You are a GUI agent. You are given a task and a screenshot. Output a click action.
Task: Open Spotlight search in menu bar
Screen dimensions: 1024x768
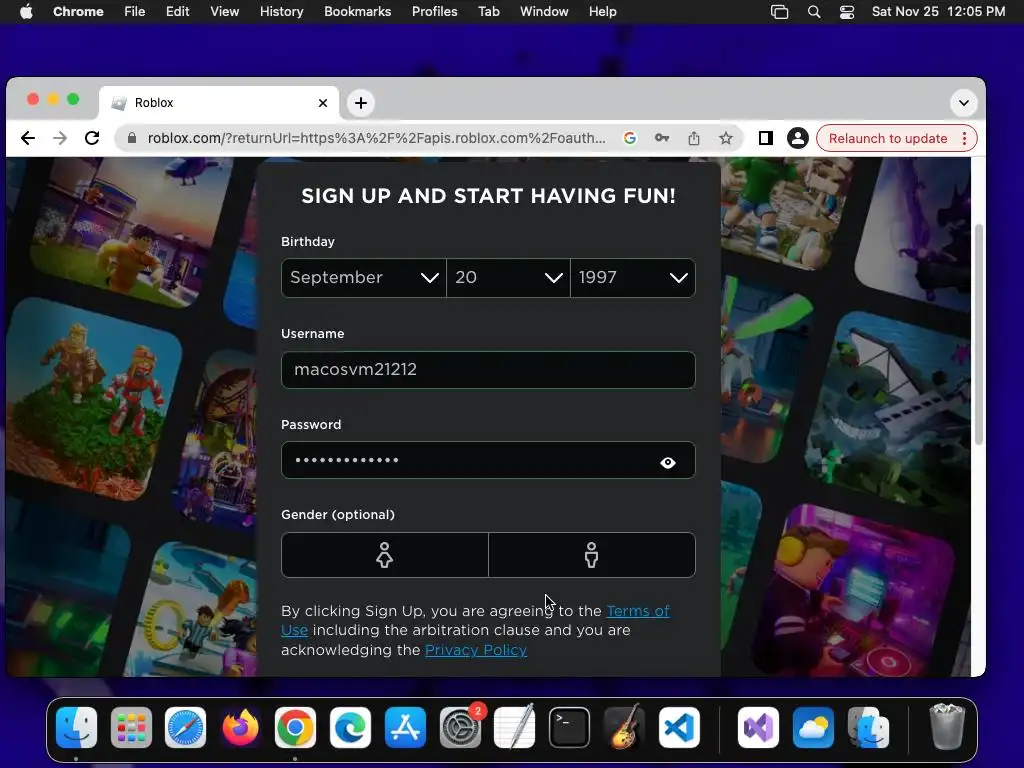pos(814,12)
